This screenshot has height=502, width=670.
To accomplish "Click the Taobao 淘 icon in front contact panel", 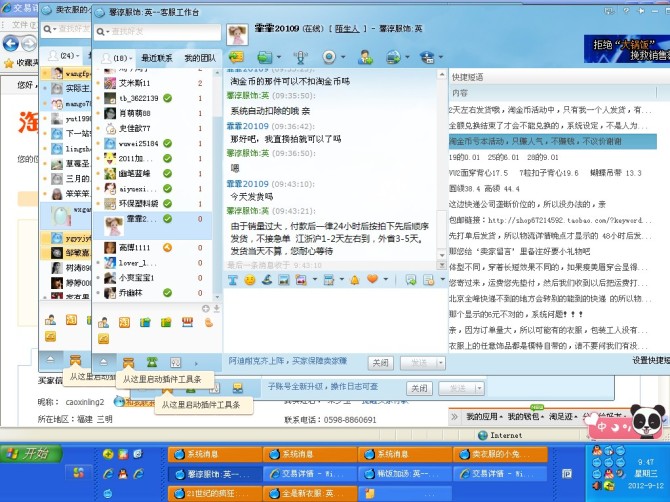I will 124,322.
